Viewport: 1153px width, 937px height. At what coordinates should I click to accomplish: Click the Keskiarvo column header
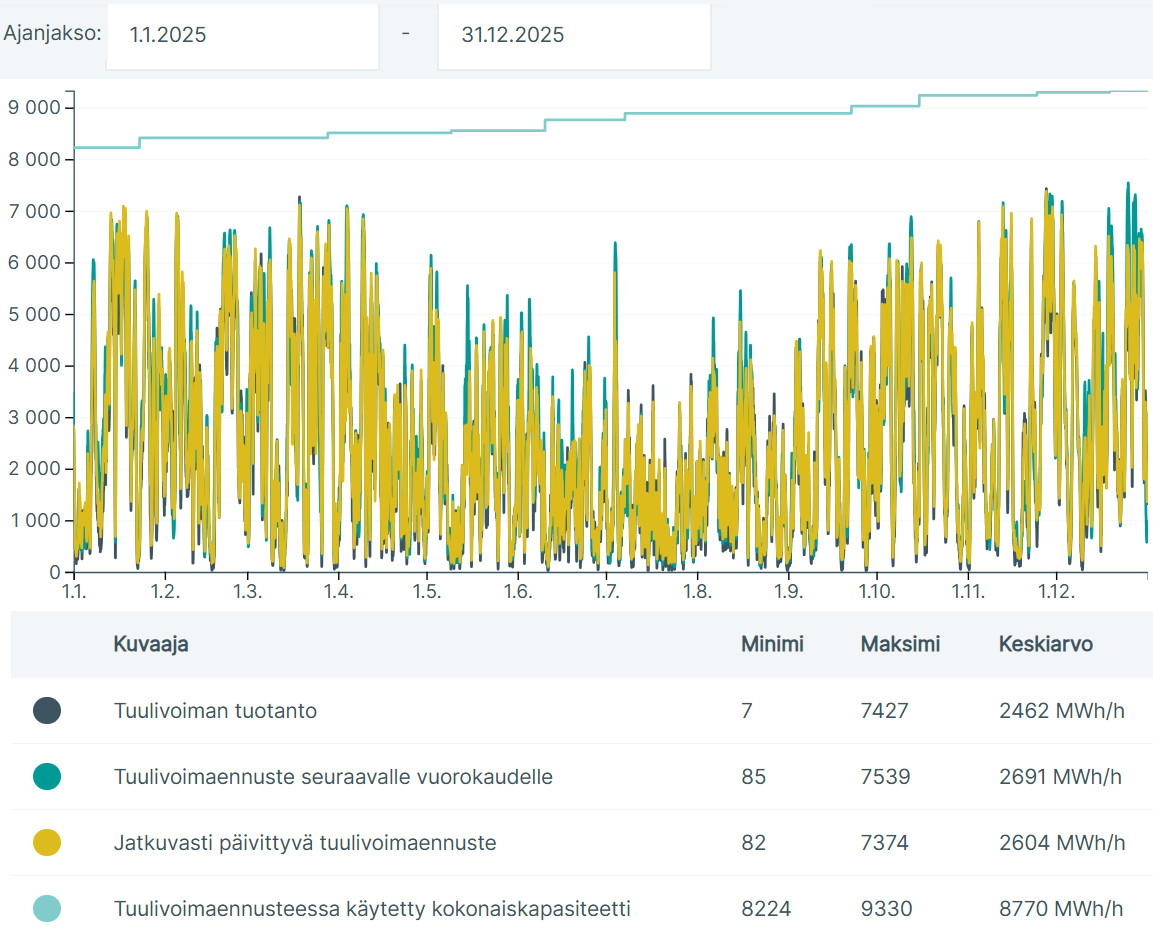coord(1045,644)
